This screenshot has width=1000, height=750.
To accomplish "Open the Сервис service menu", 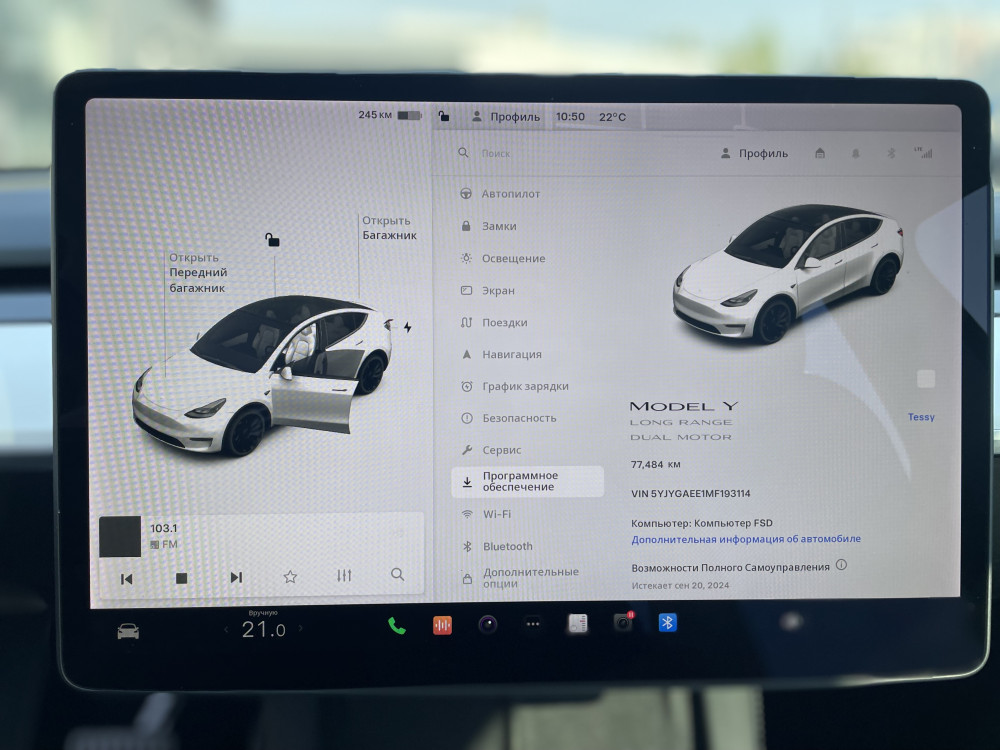I will pyautogui.click(x=491, y=450).
